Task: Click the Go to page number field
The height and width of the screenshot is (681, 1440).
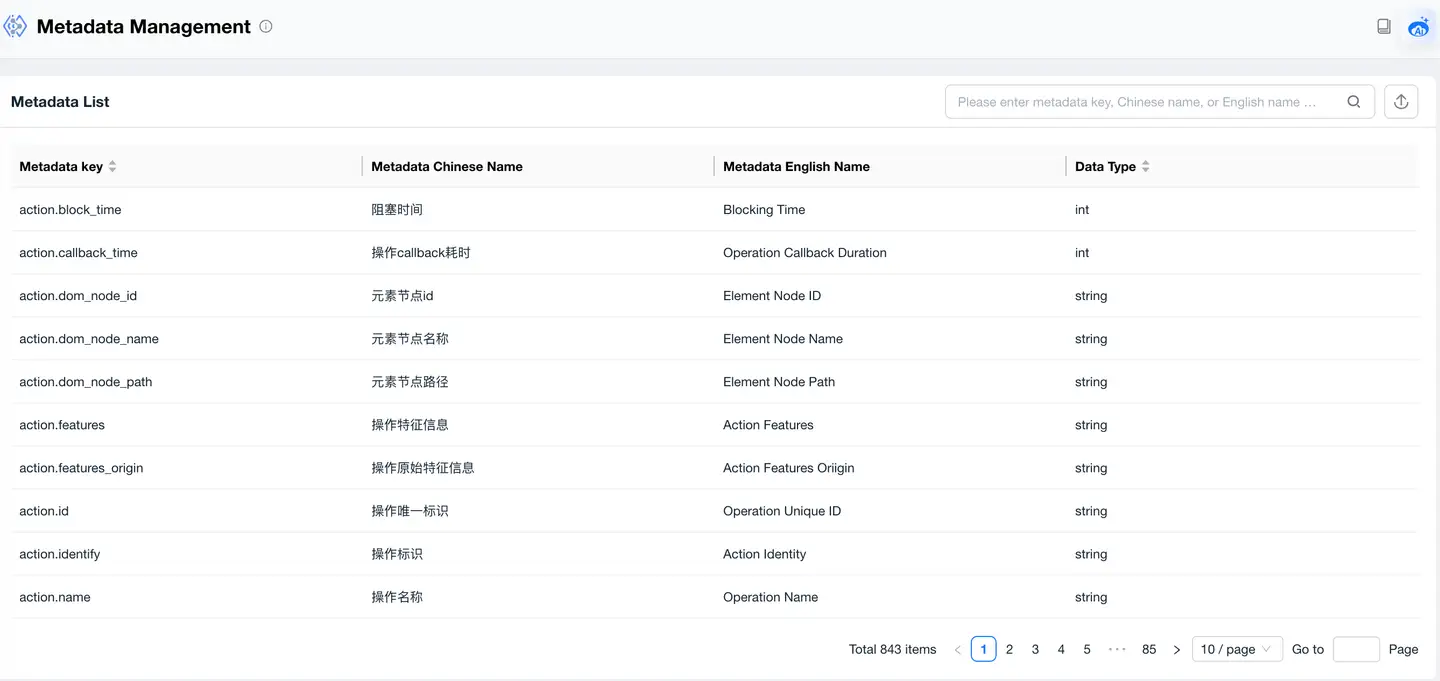Action: click(1356, 649)
